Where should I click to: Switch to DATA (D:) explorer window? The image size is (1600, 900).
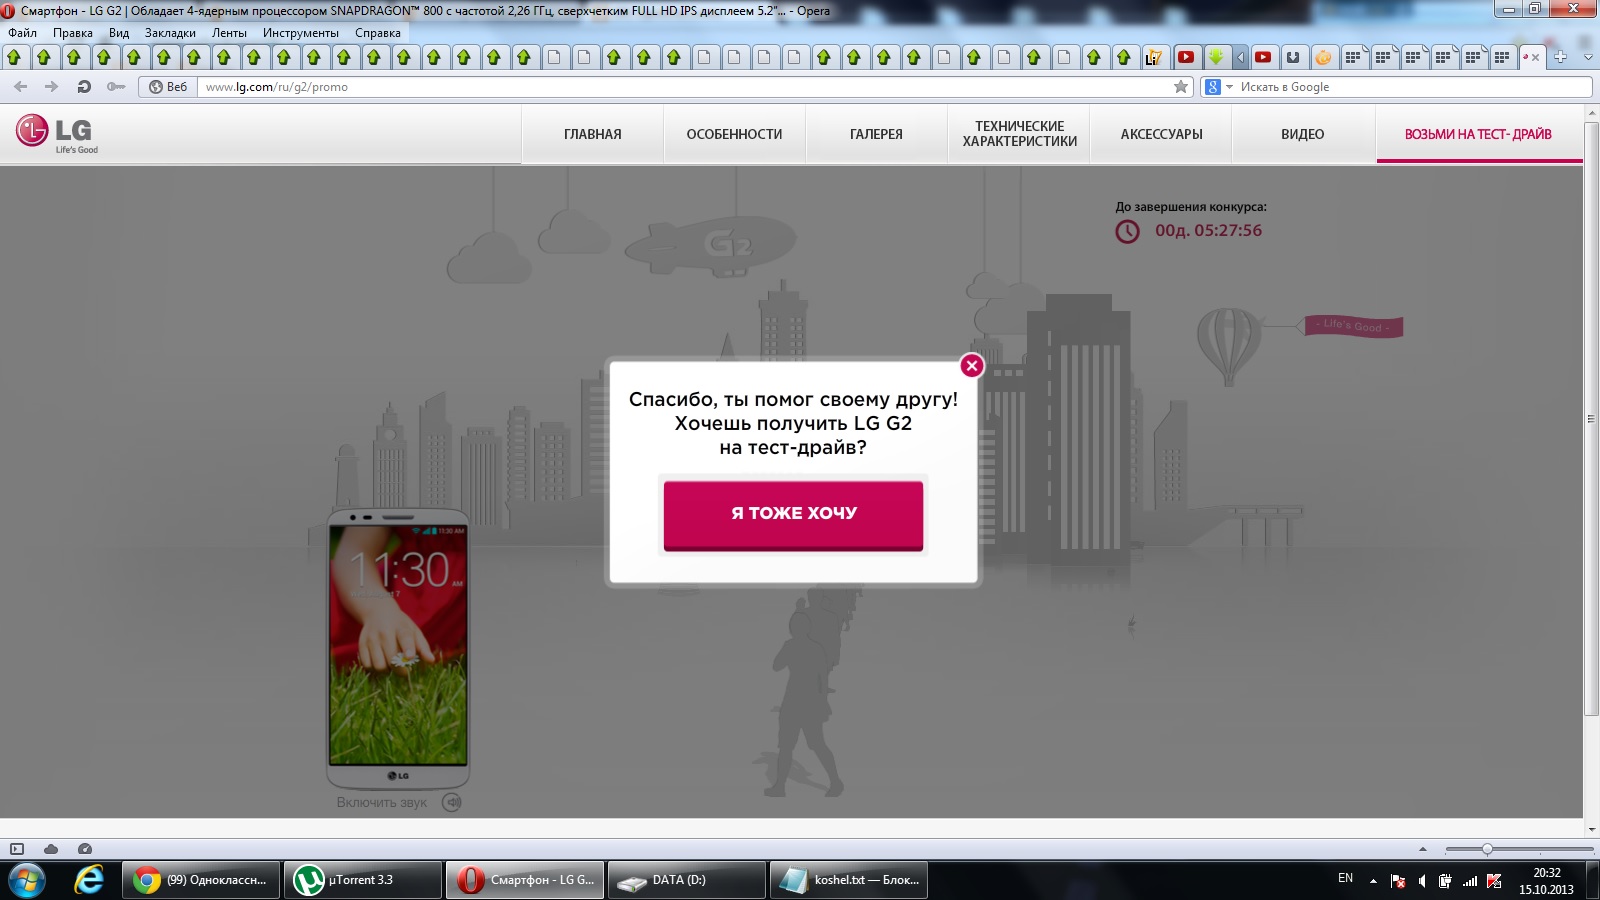click(686, 880)
